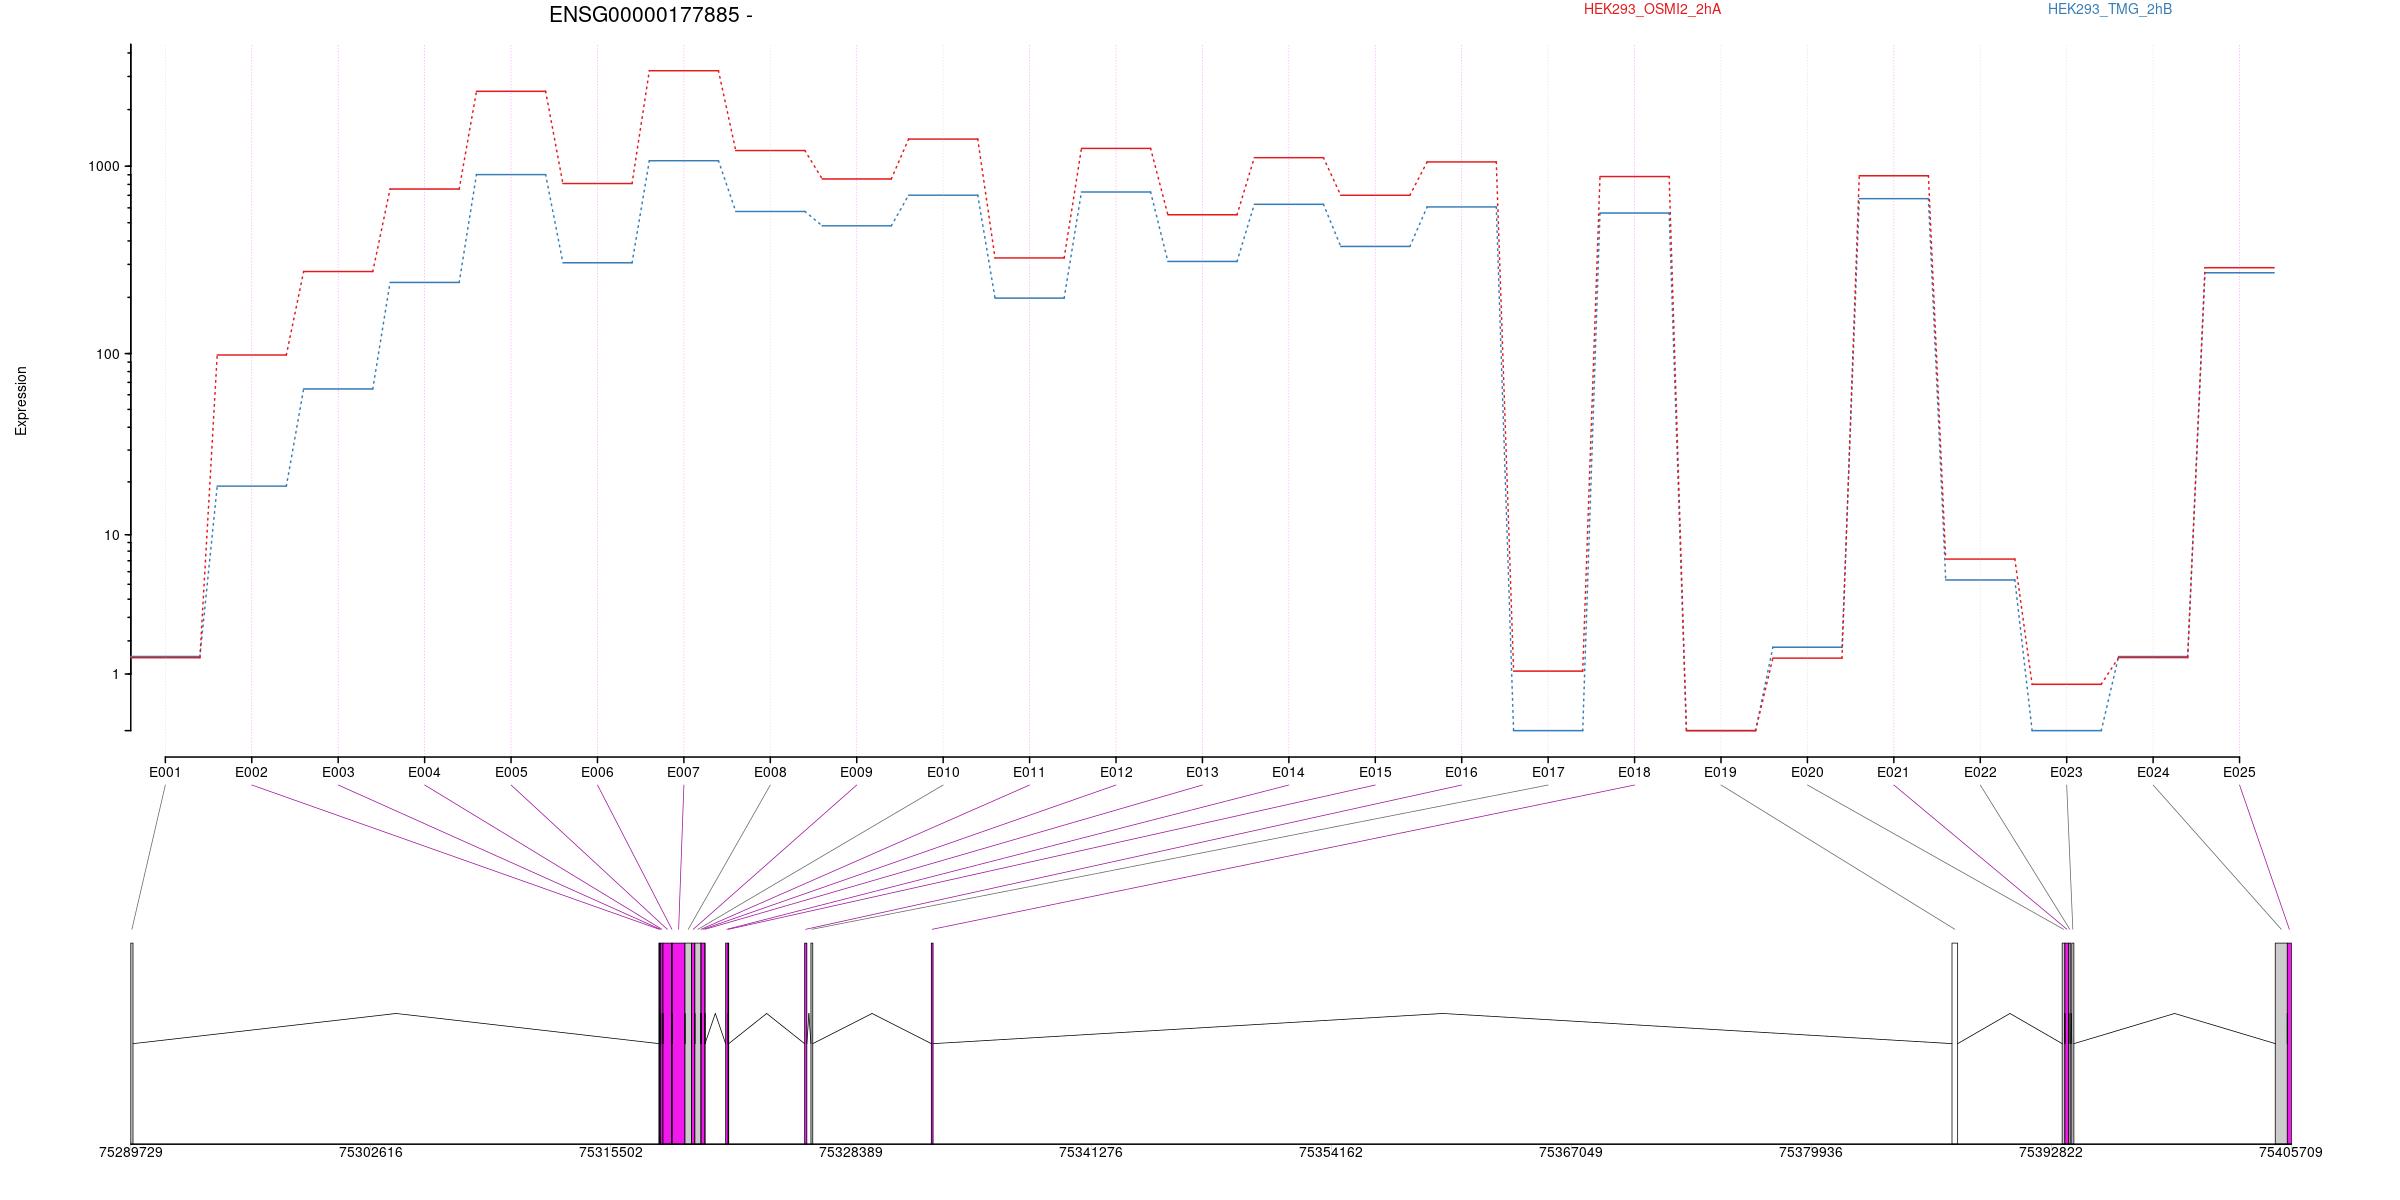The height and width of the screenshot is (1200, 2400).
Task: Click exon label E022
Action: (x=1980, y=772)
